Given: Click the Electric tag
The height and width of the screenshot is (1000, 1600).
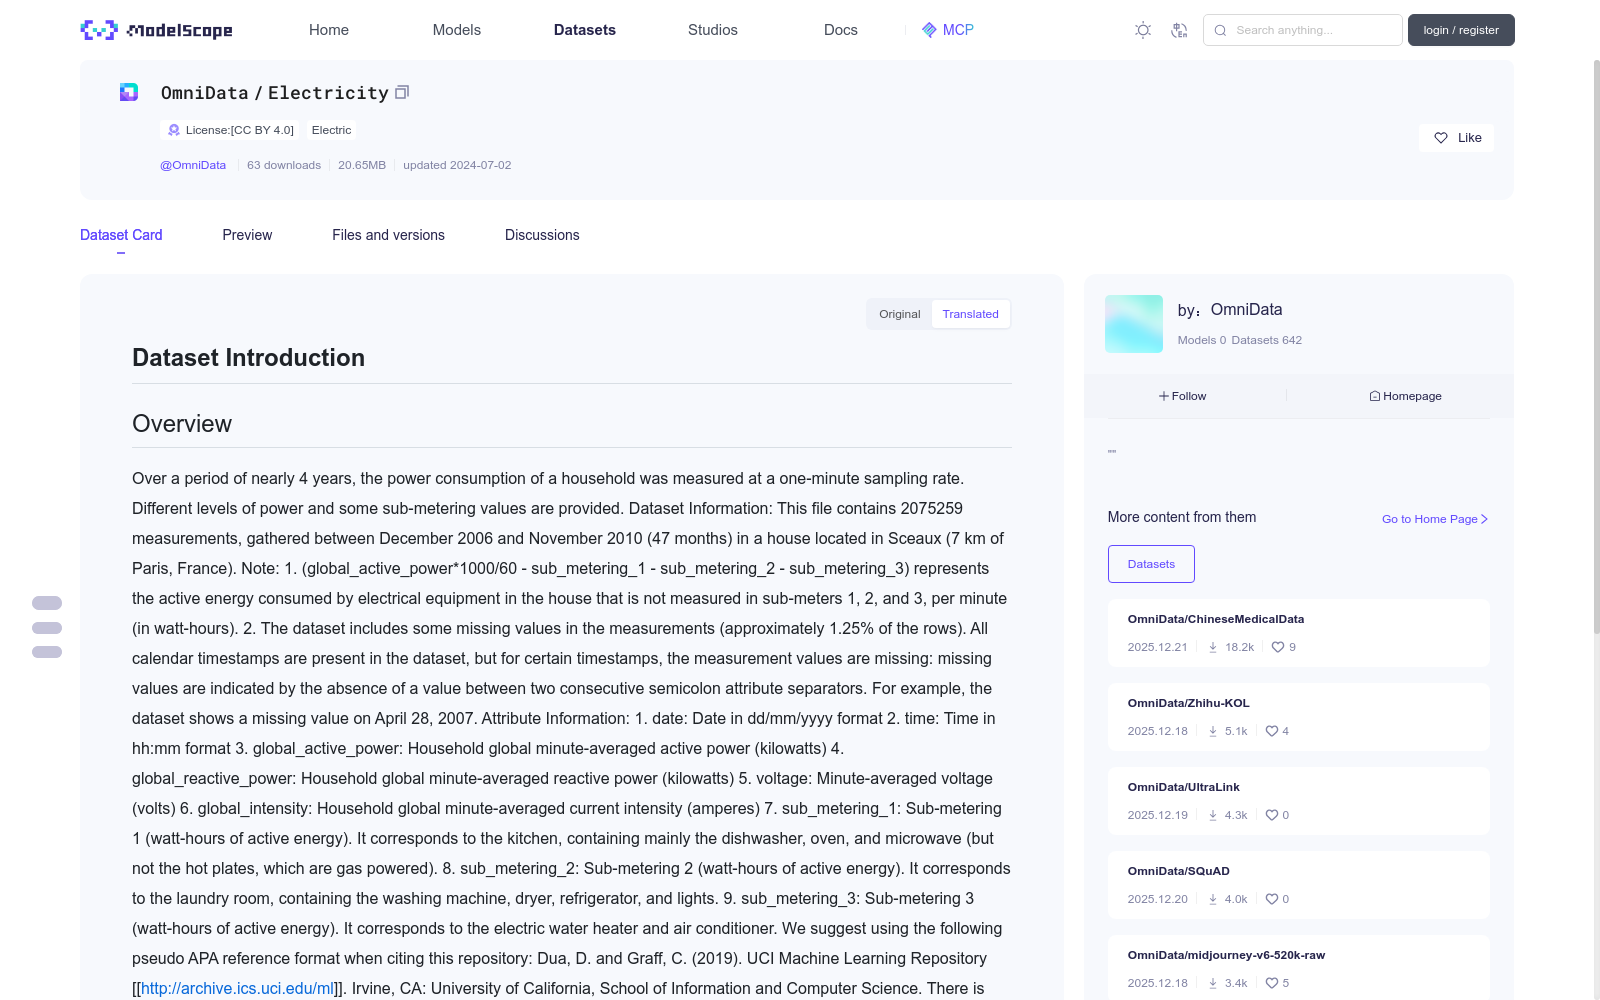Looking at the screenshot, I should [332, 130].
